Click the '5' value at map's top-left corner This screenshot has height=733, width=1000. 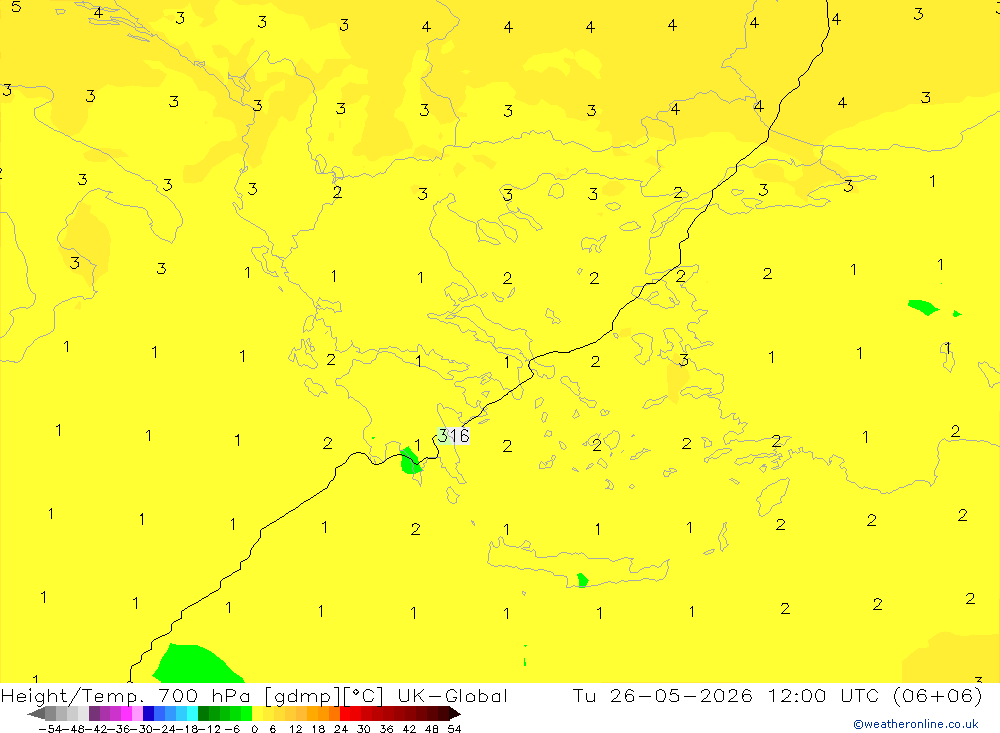pos(16,7)
